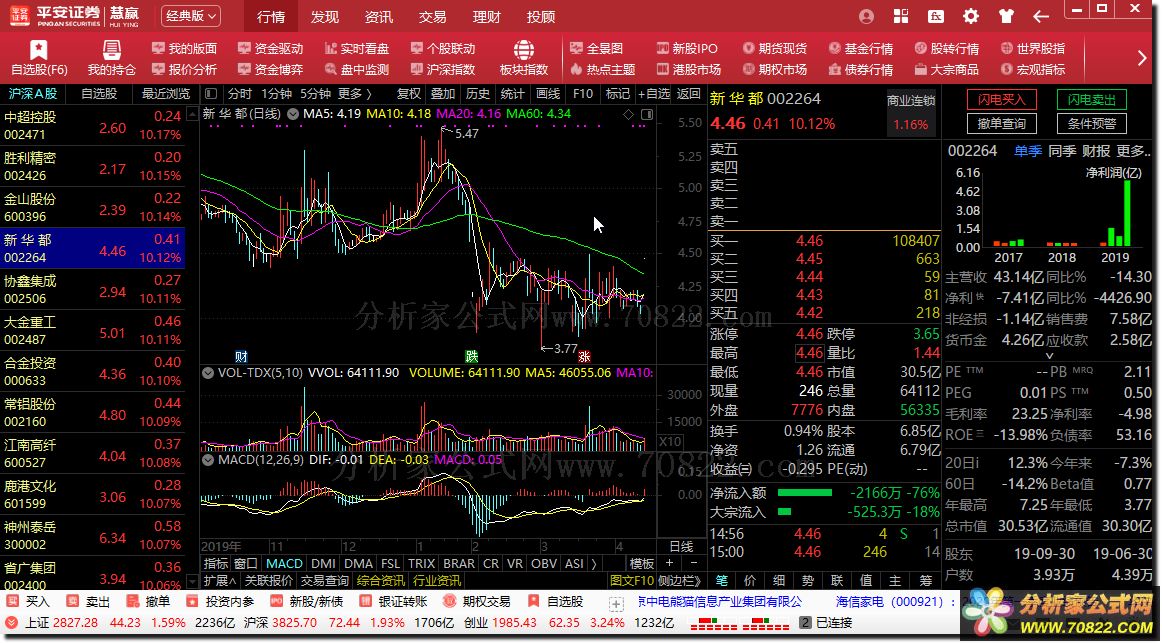Open the 经典版 version dropdown
Viewport: 1162px width, 643px height.
coord(190,16)
